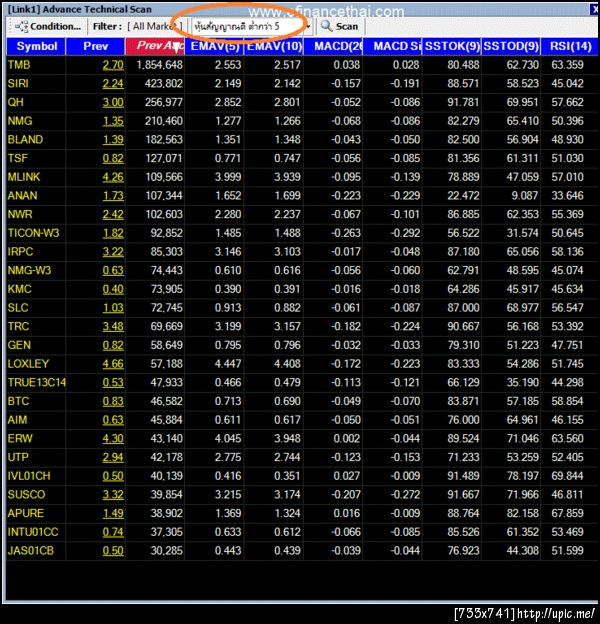The height and width of the screenshot is (624, 600).
Task: Click TMB previous price 2.70
Action: (x=113, y=65)
